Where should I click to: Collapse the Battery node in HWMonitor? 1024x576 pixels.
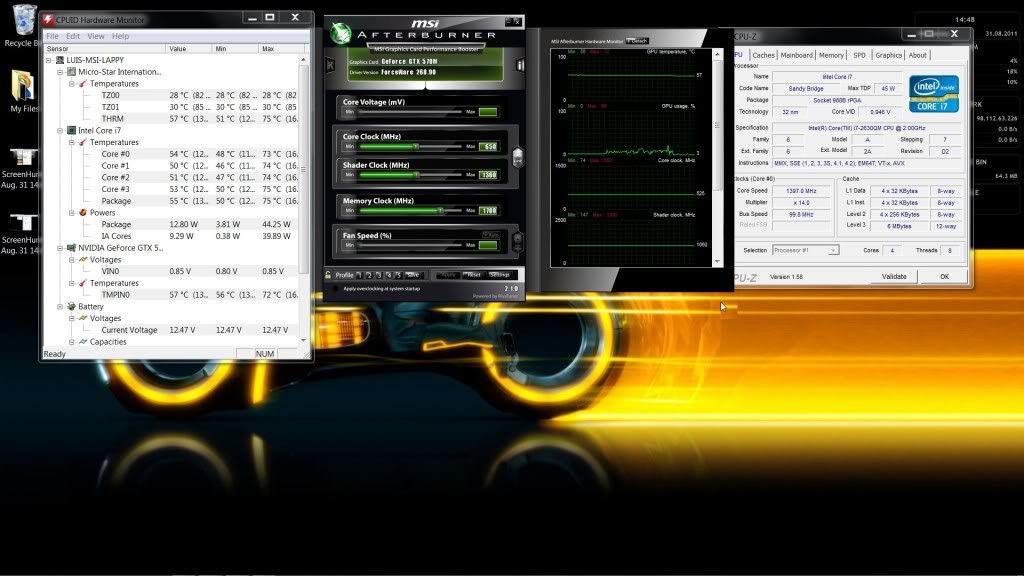pyautogui.click(x=60, y=307)
